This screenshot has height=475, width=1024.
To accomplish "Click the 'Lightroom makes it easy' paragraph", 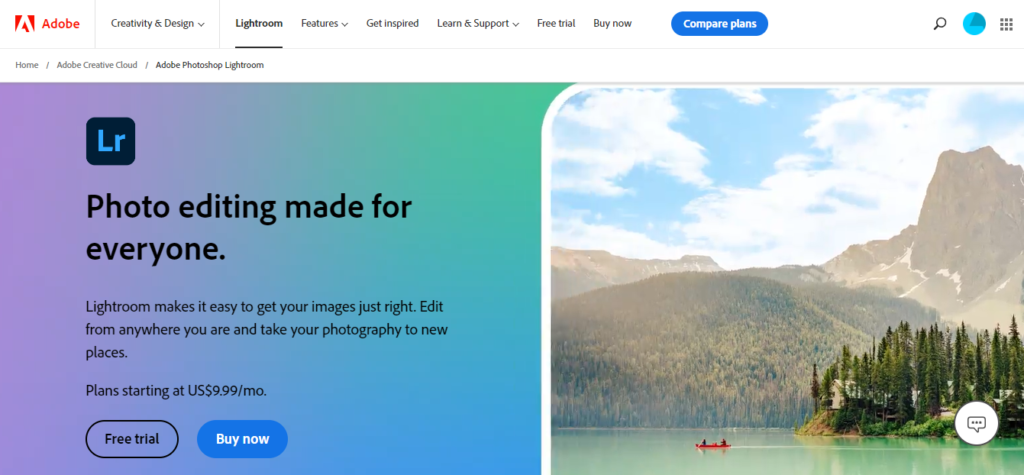I will [266, 329].
